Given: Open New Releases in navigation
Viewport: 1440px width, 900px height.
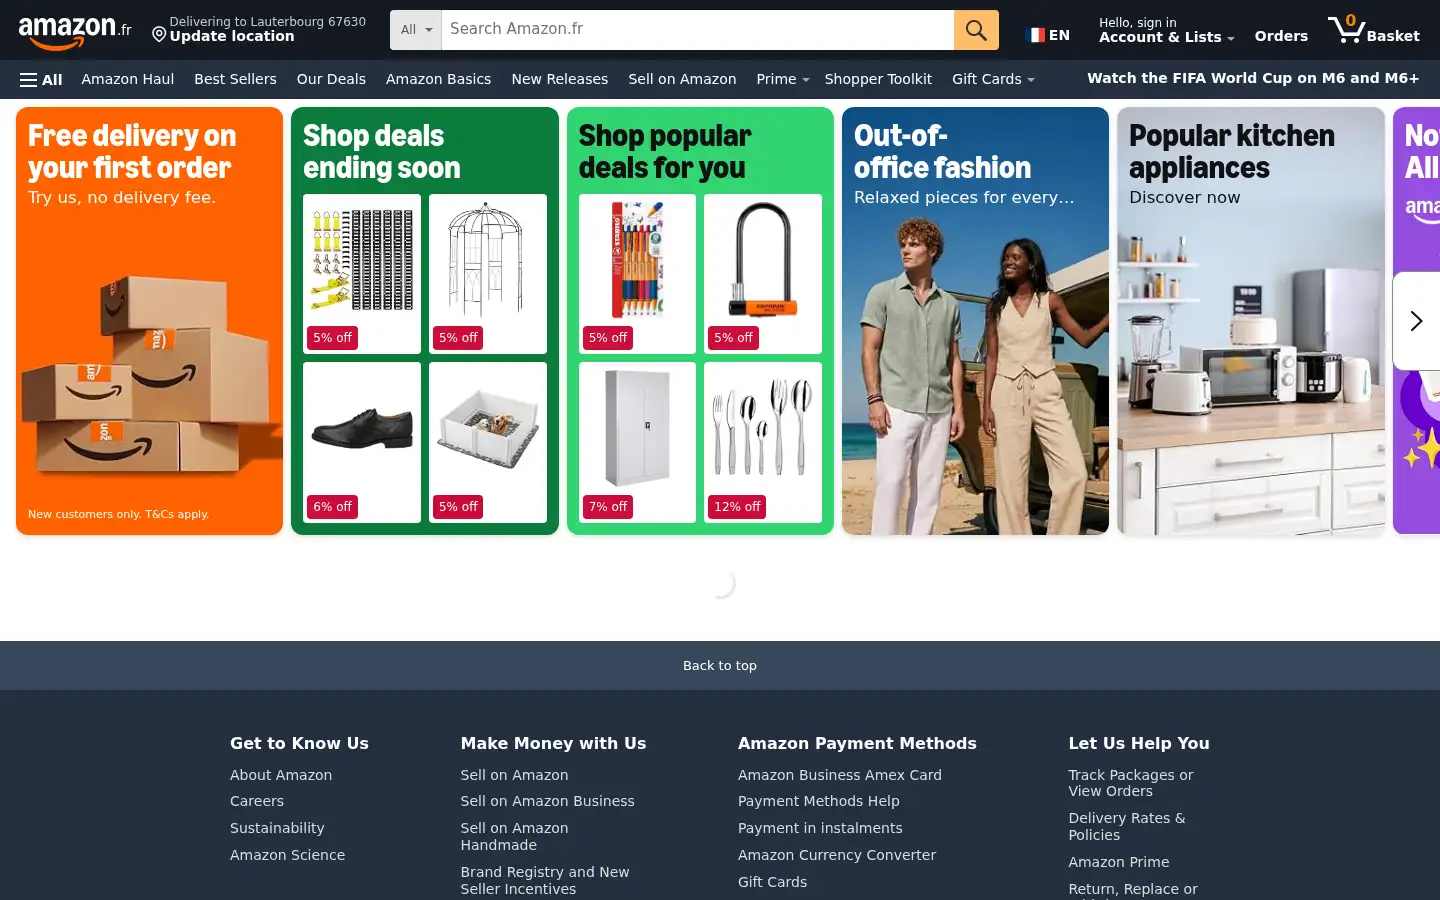Looking at the screenshot, I should (559, 79).
